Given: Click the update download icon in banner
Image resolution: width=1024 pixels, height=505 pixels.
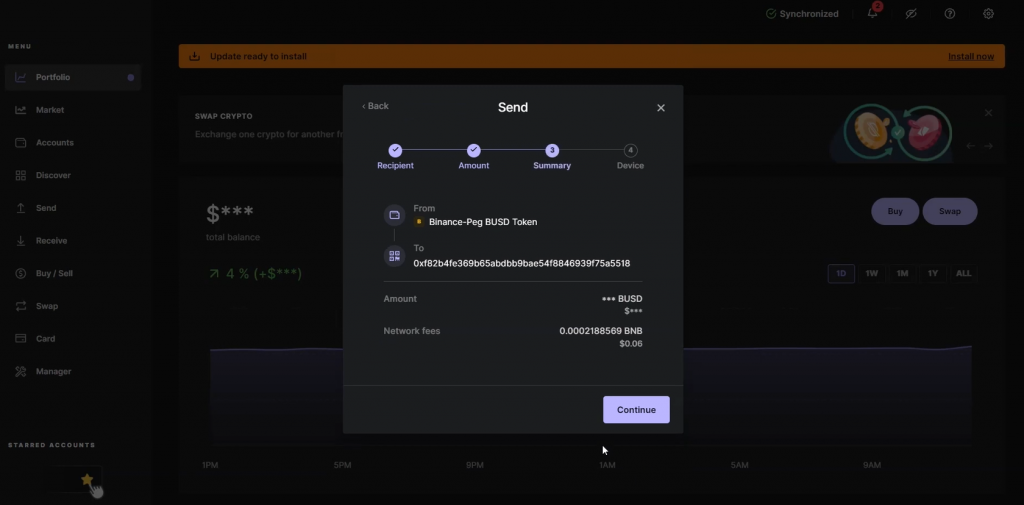Looking at the screenshot, I should point(195,56).
